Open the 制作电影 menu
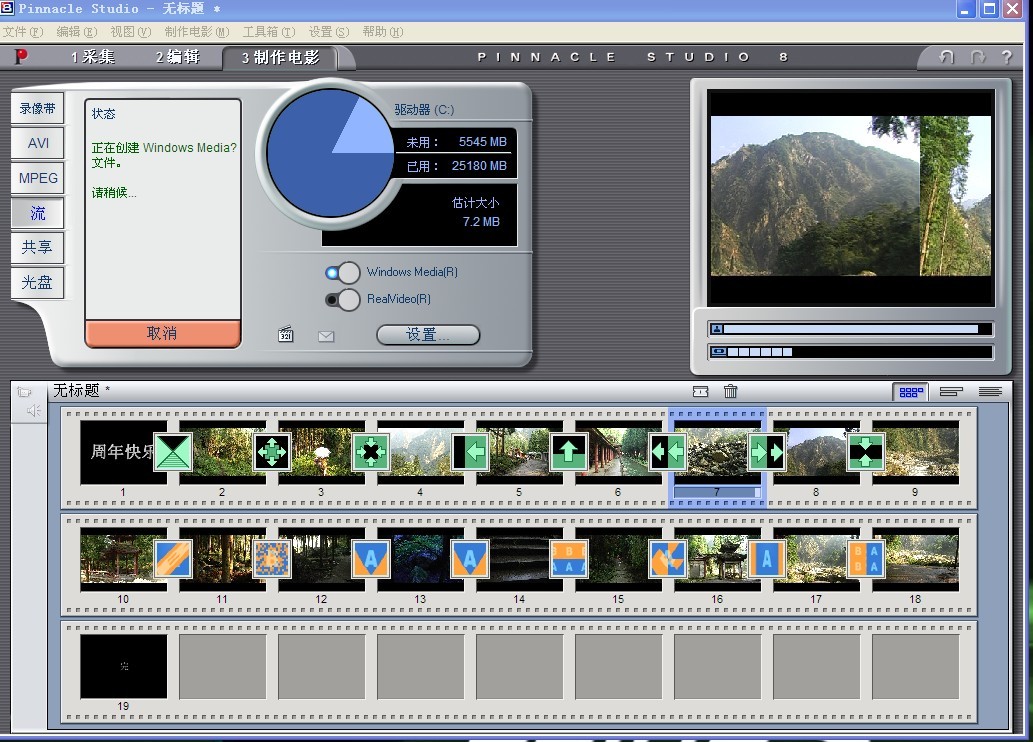Image resolution: width=1033 pixels, height=742 pixels. tap(196, 32)
